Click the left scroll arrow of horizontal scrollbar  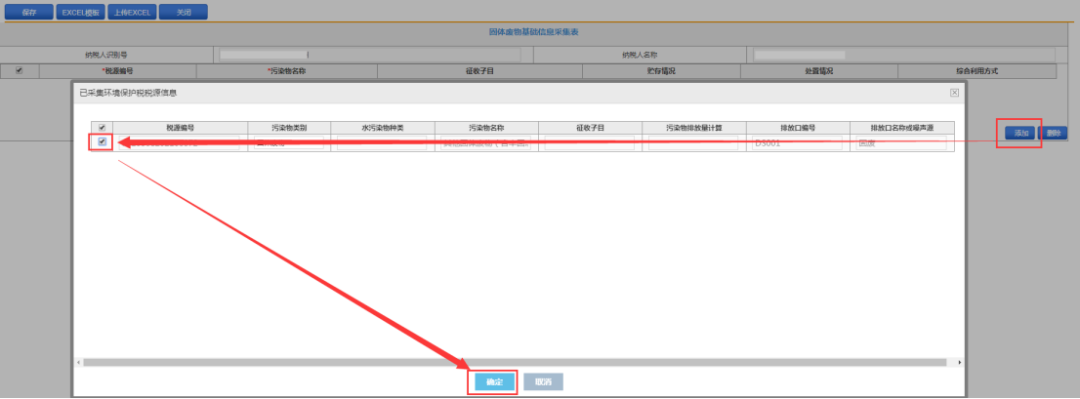[x=79, y=362]
